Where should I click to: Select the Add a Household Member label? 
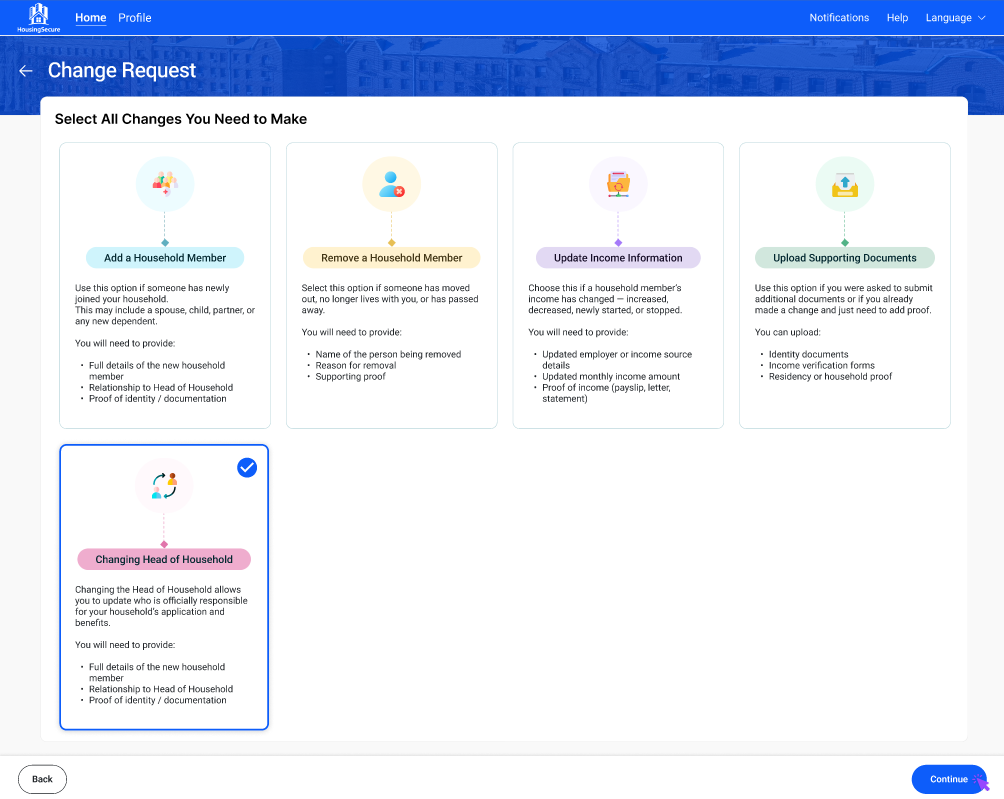(x=165, y=258)
